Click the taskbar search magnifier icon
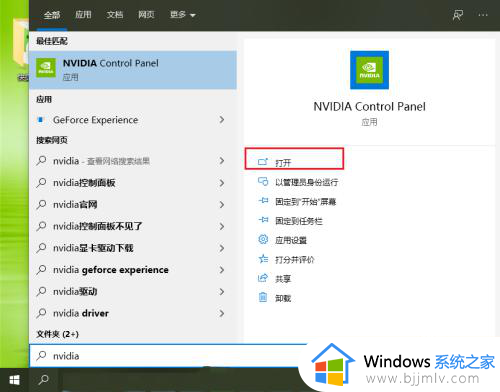The image size is (500, 392). (44, 380)
